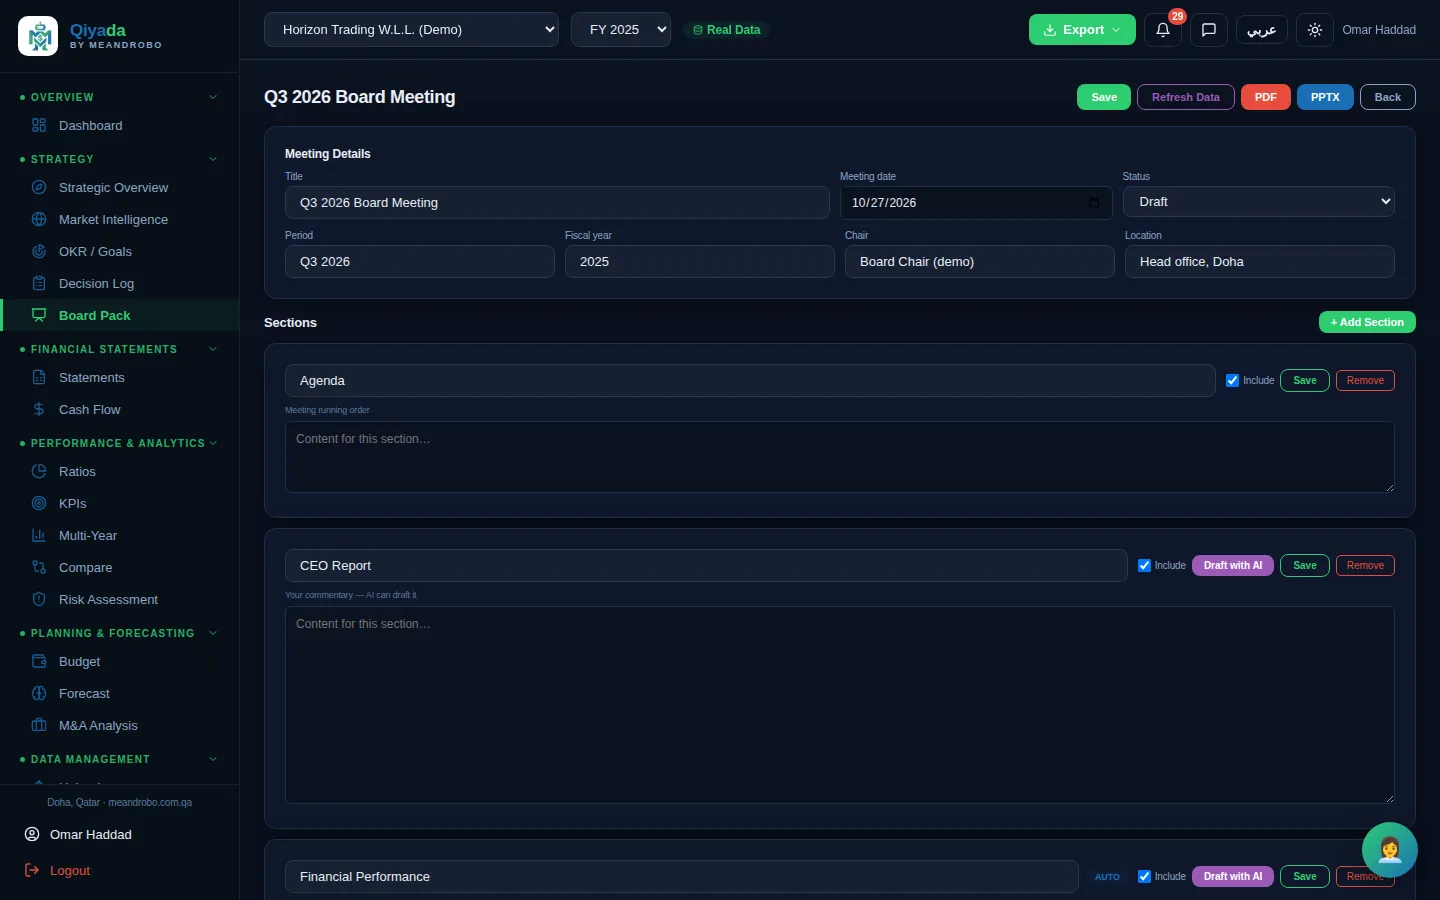Open the assistant avatar chat bubble

(x=1389, y=849)
